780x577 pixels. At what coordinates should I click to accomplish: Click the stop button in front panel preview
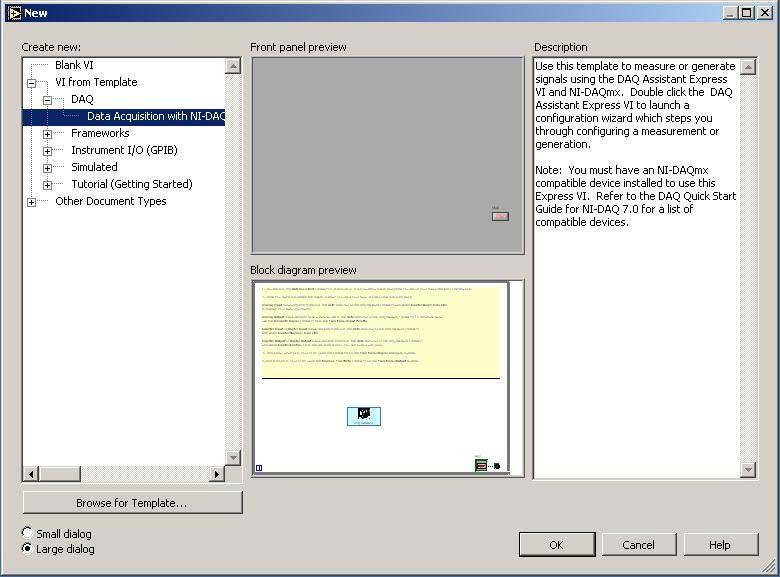tap(500, 216)
